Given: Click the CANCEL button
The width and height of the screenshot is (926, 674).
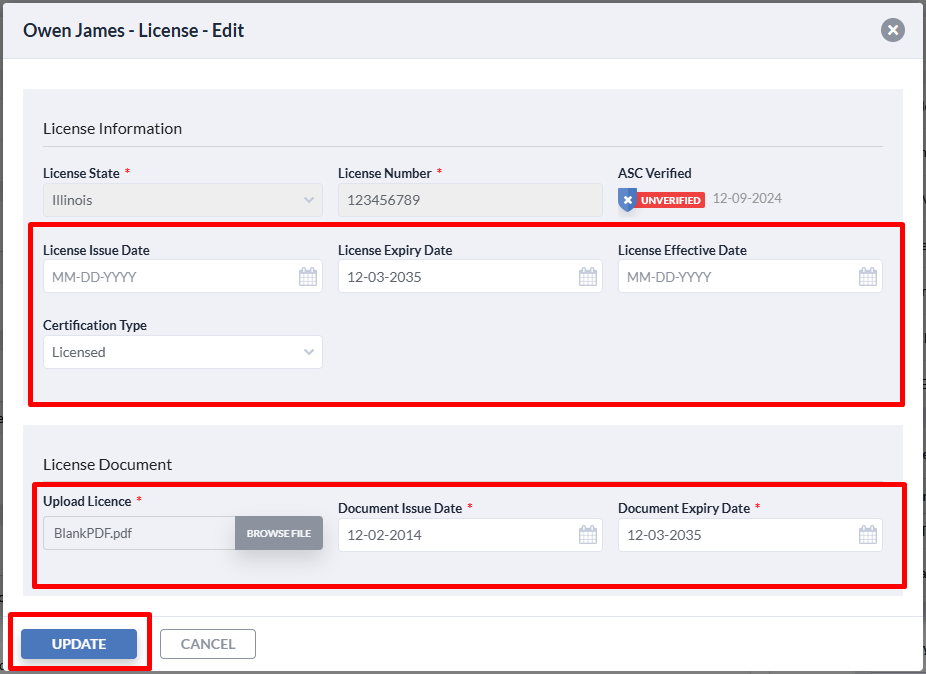Looking at the screenshot, I should 208,644.
